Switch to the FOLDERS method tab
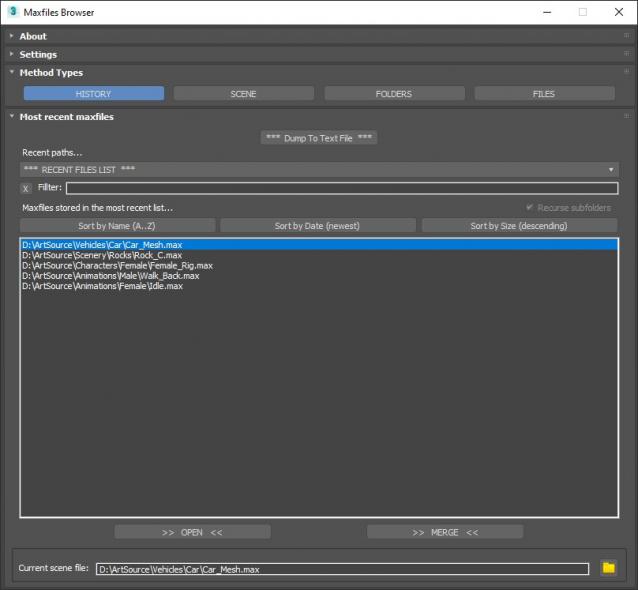638x590 pixels. [x=393, y=94]
